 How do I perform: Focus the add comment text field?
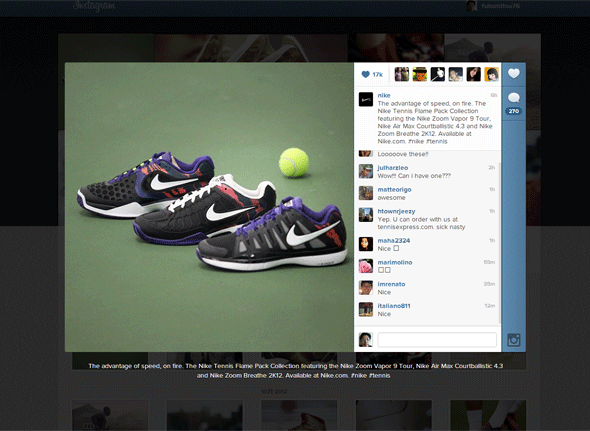tap(437, 340)
